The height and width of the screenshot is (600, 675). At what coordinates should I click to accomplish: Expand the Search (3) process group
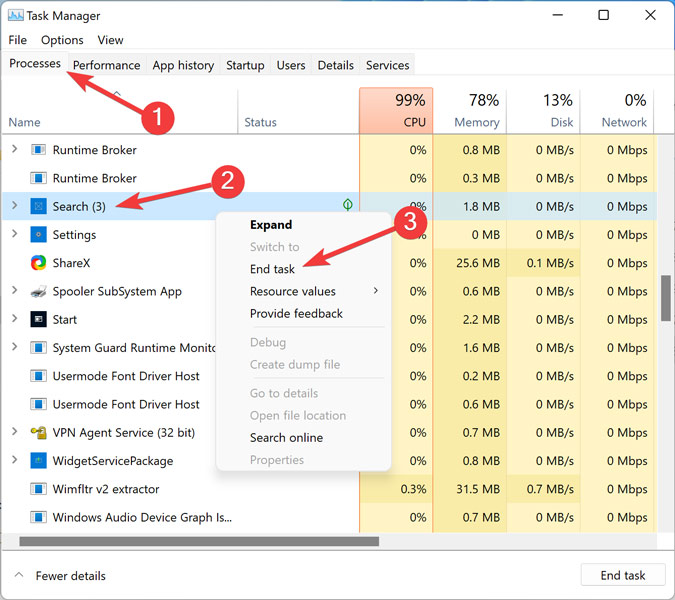15,205
